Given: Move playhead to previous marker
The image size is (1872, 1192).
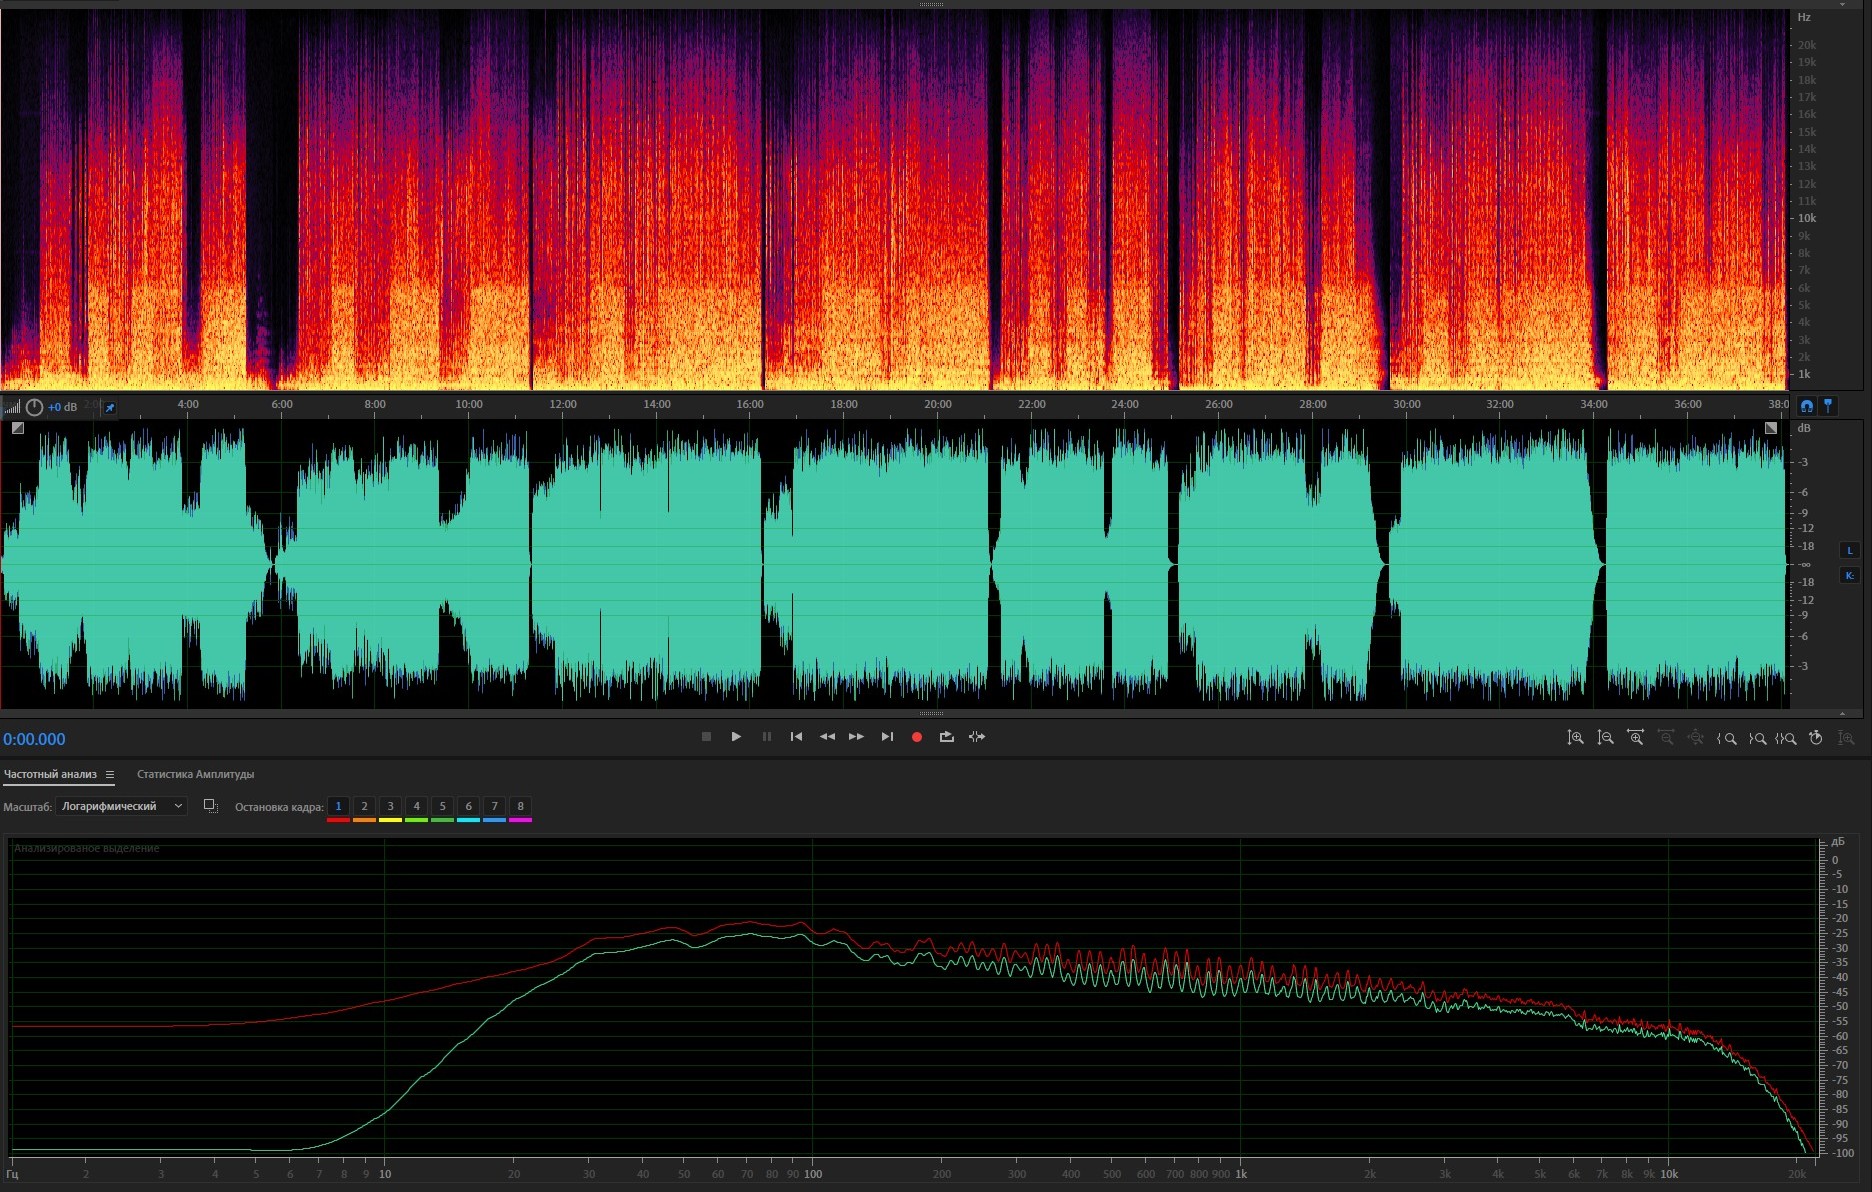Looking at the screenshot, I should click(x=796, y=737).
